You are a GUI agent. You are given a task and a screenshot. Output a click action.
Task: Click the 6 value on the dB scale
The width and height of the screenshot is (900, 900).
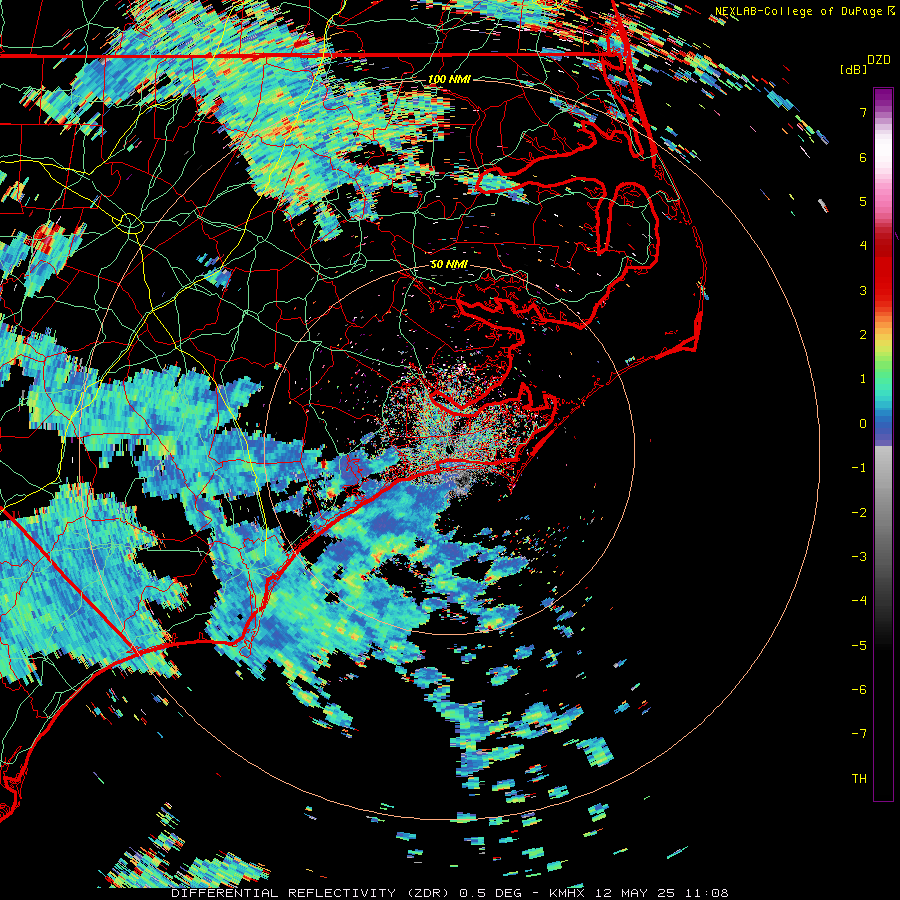coord(863,157)
